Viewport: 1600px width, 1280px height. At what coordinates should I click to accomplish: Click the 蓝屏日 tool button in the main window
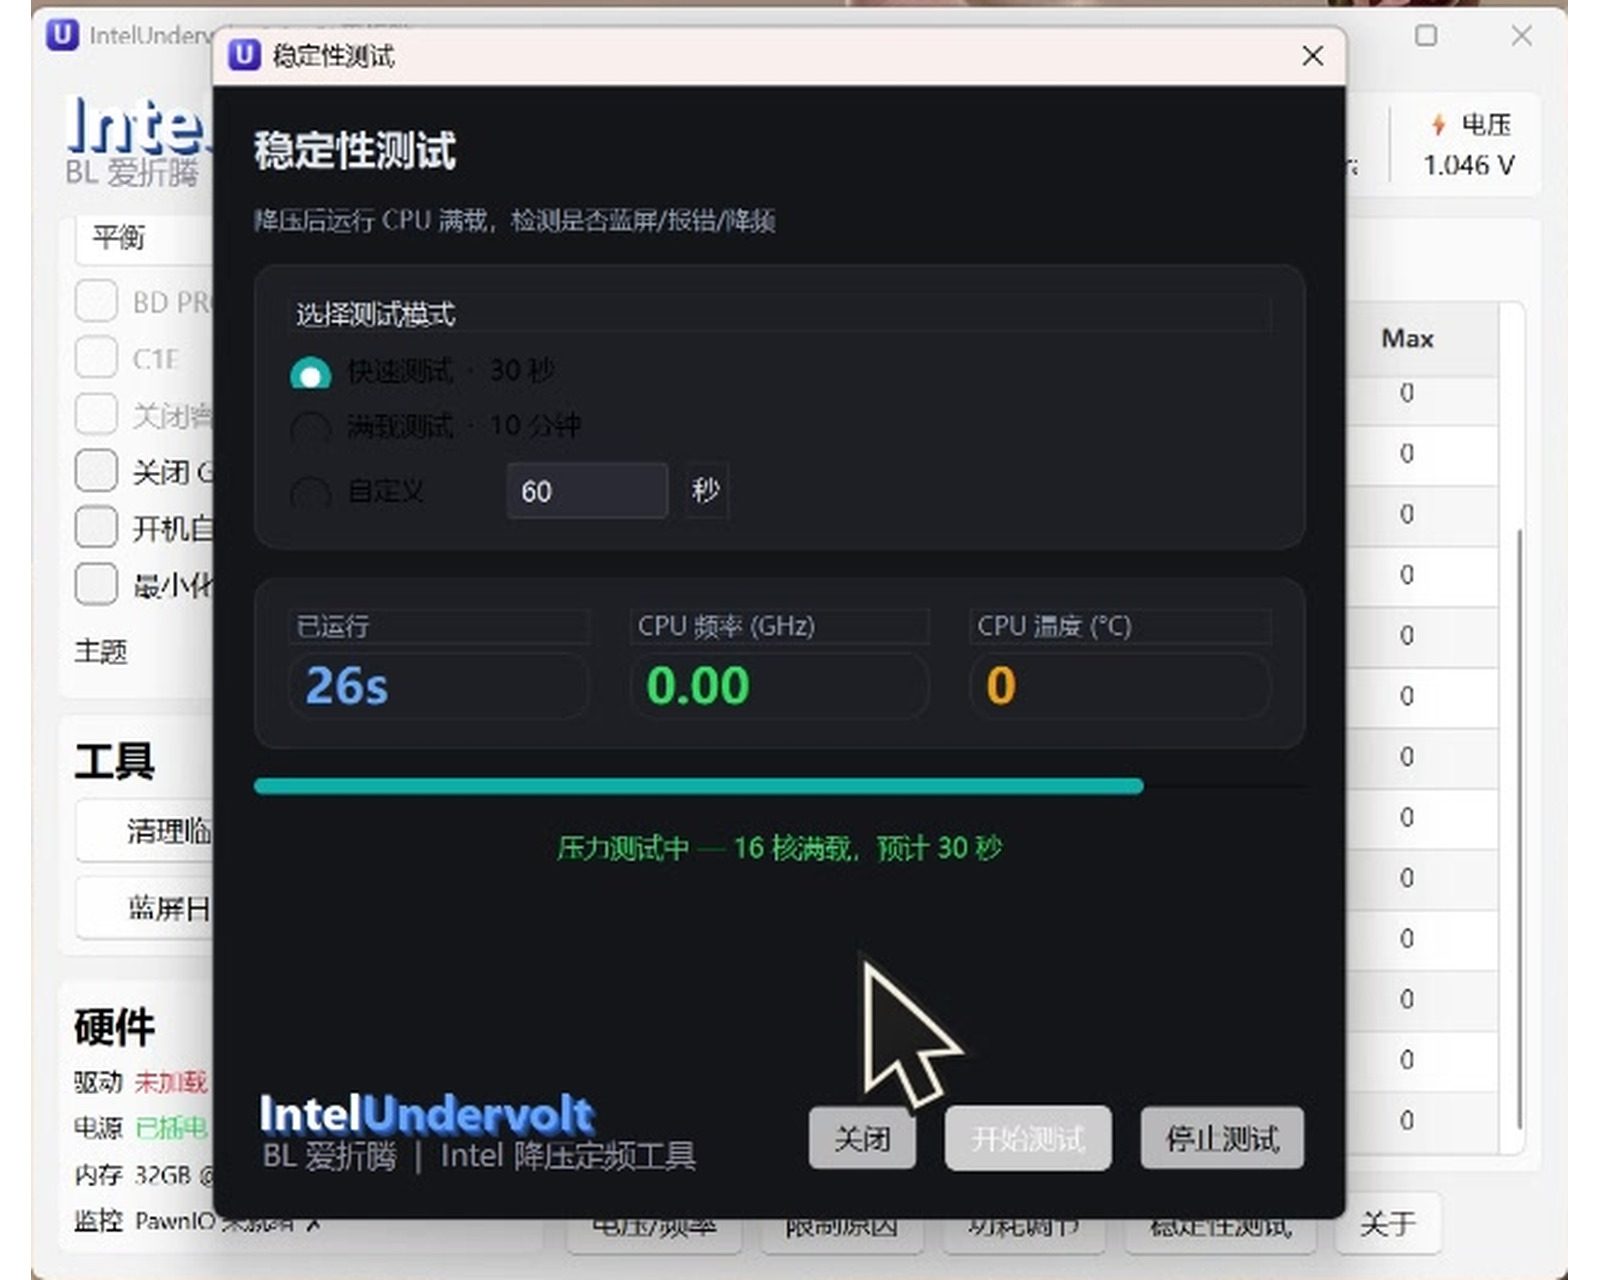[144, 908]
